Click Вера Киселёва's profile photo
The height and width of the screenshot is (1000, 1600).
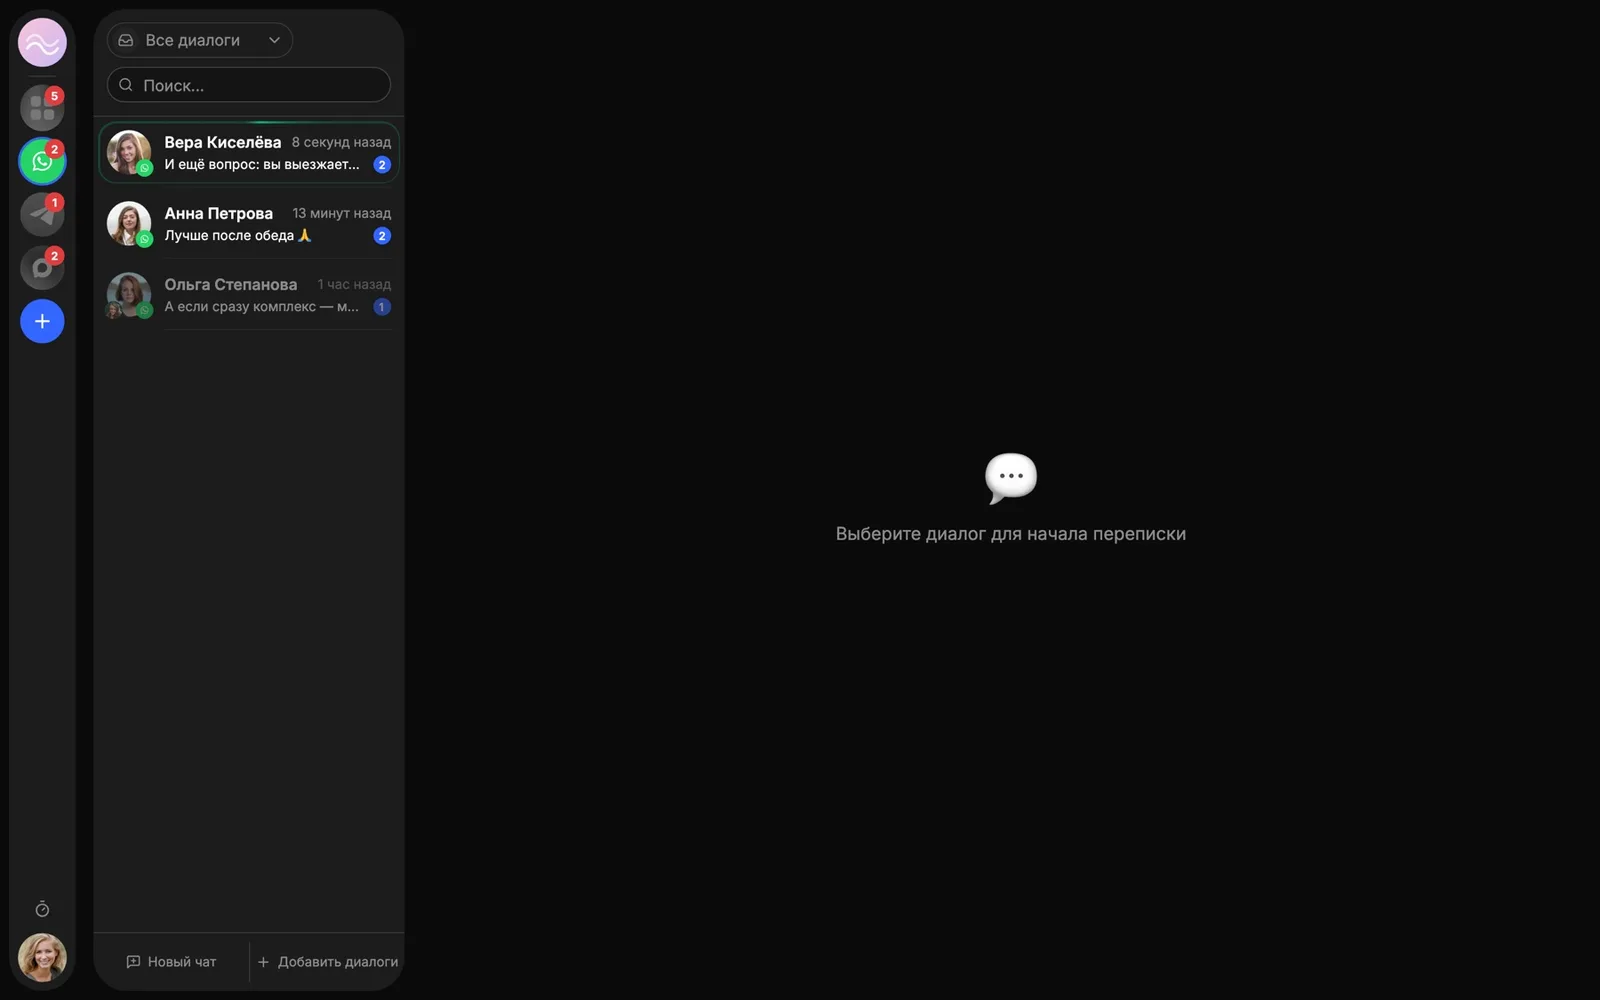pyautogui.click(x=129, y=153)
